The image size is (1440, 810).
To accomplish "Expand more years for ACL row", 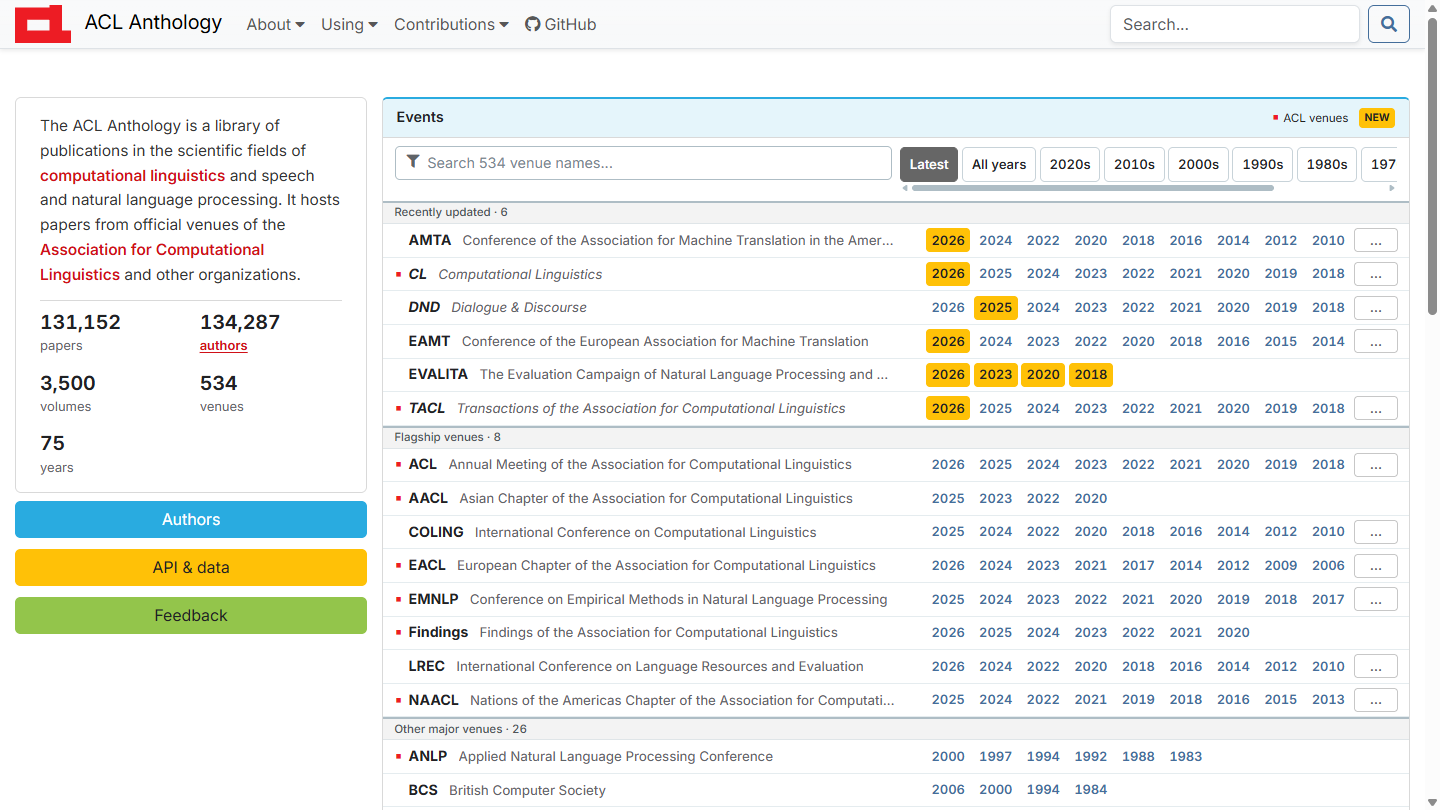I will point(1375,464).
